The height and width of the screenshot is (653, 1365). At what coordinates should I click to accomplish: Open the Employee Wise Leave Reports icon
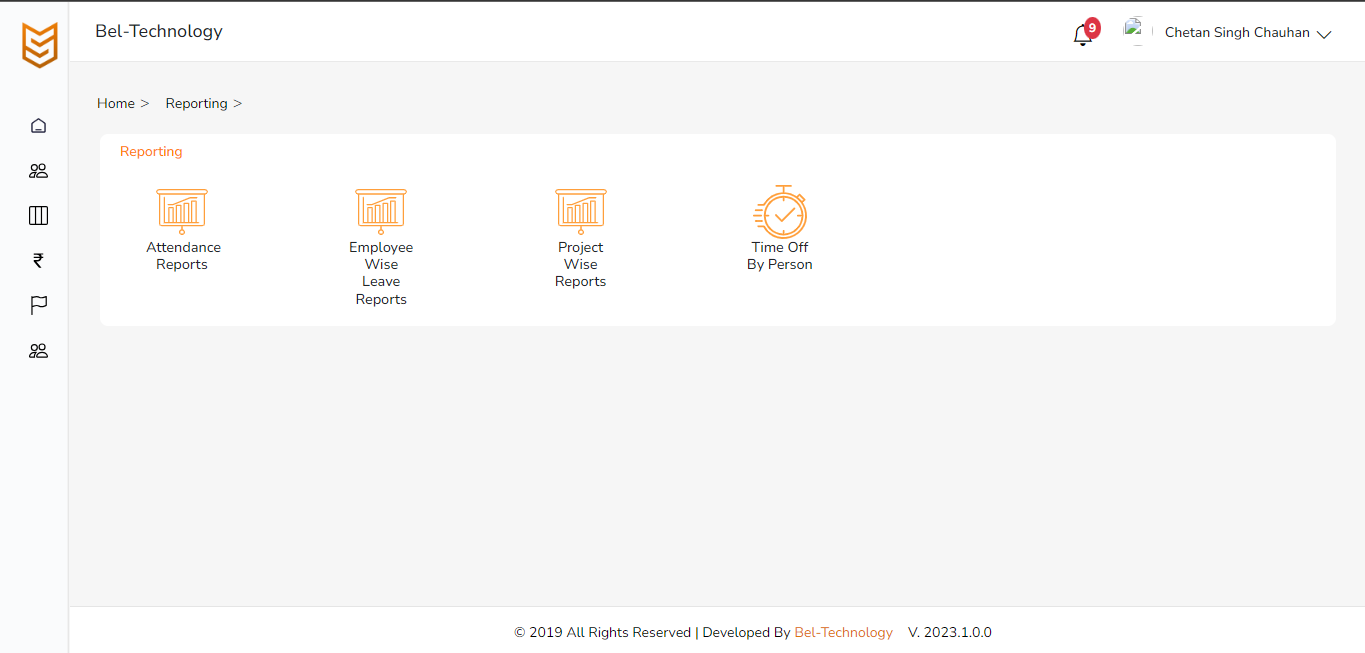tap(381, 211)
